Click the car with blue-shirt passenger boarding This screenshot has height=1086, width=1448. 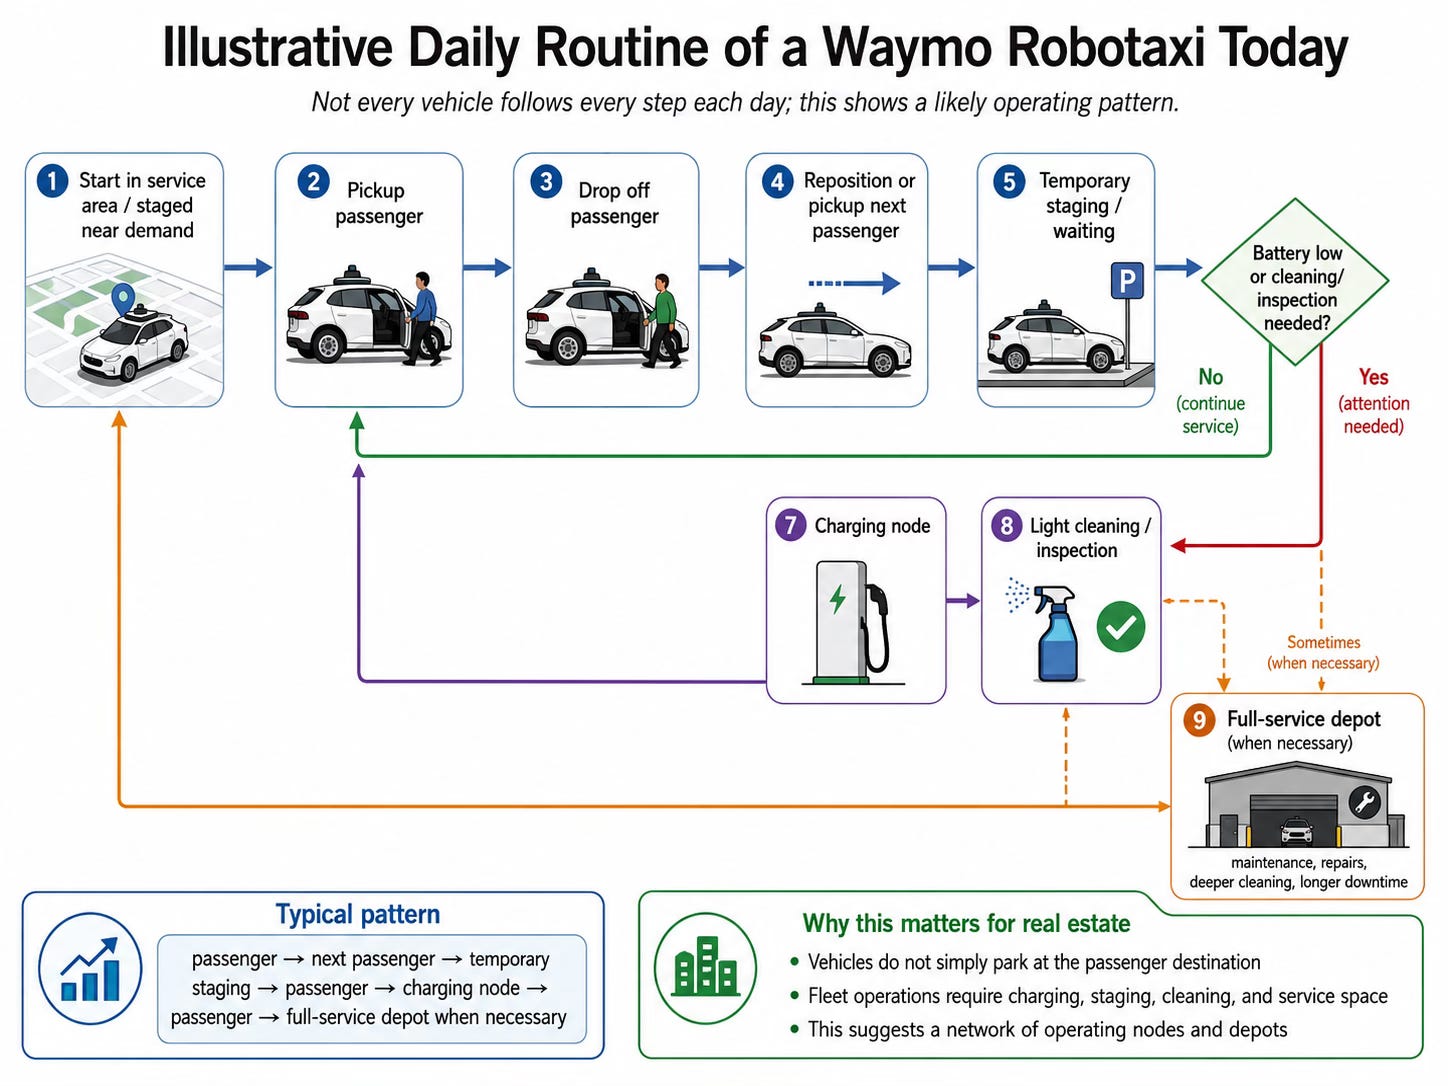369,317
